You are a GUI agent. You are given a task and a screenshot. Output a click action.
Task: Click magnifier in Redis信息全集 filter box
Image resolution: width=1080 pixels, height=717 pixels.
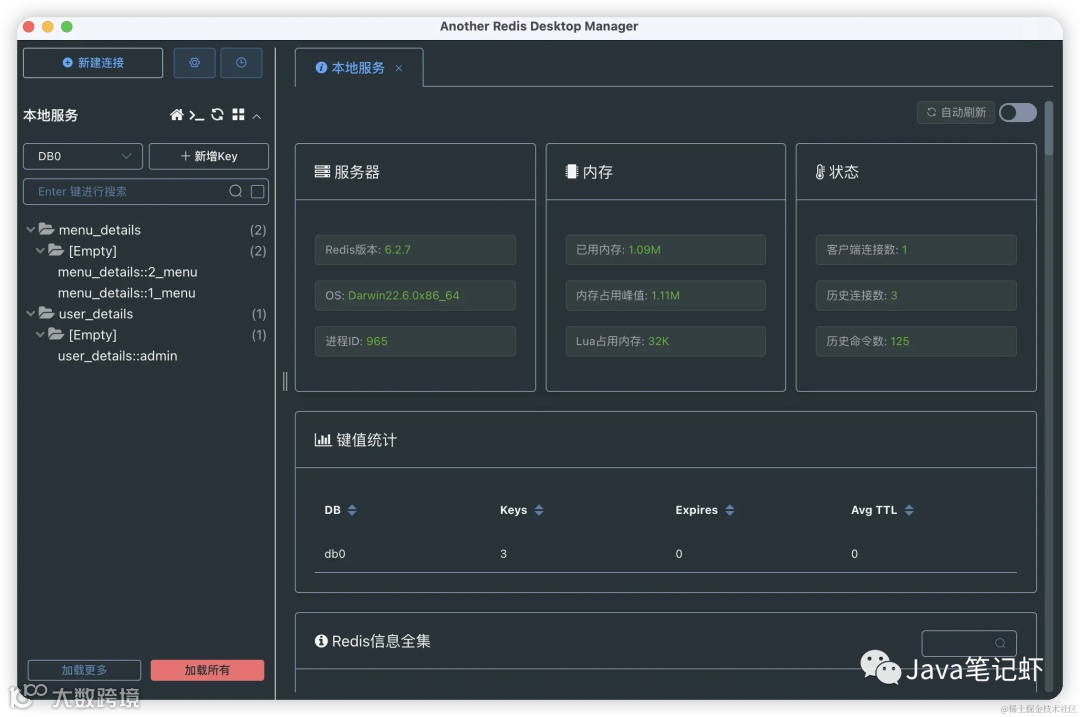[1000, 643]
